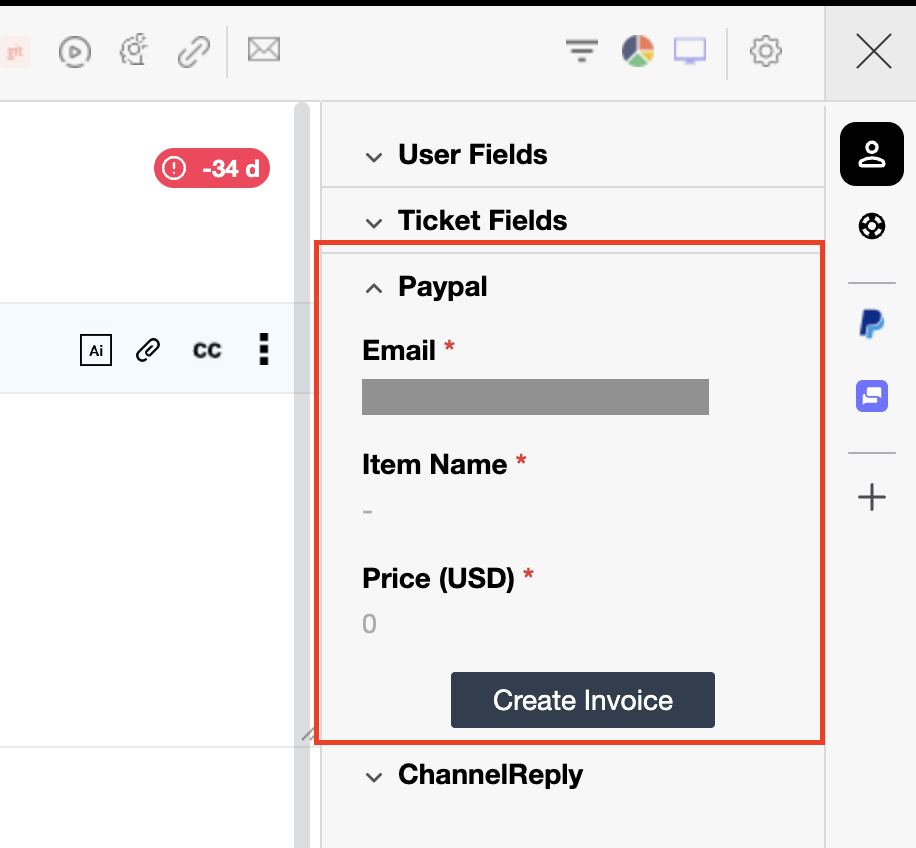Click the PayPal icon in the sidebar
The width and height of the screenshot is (916, 848).
coord(871,324)
